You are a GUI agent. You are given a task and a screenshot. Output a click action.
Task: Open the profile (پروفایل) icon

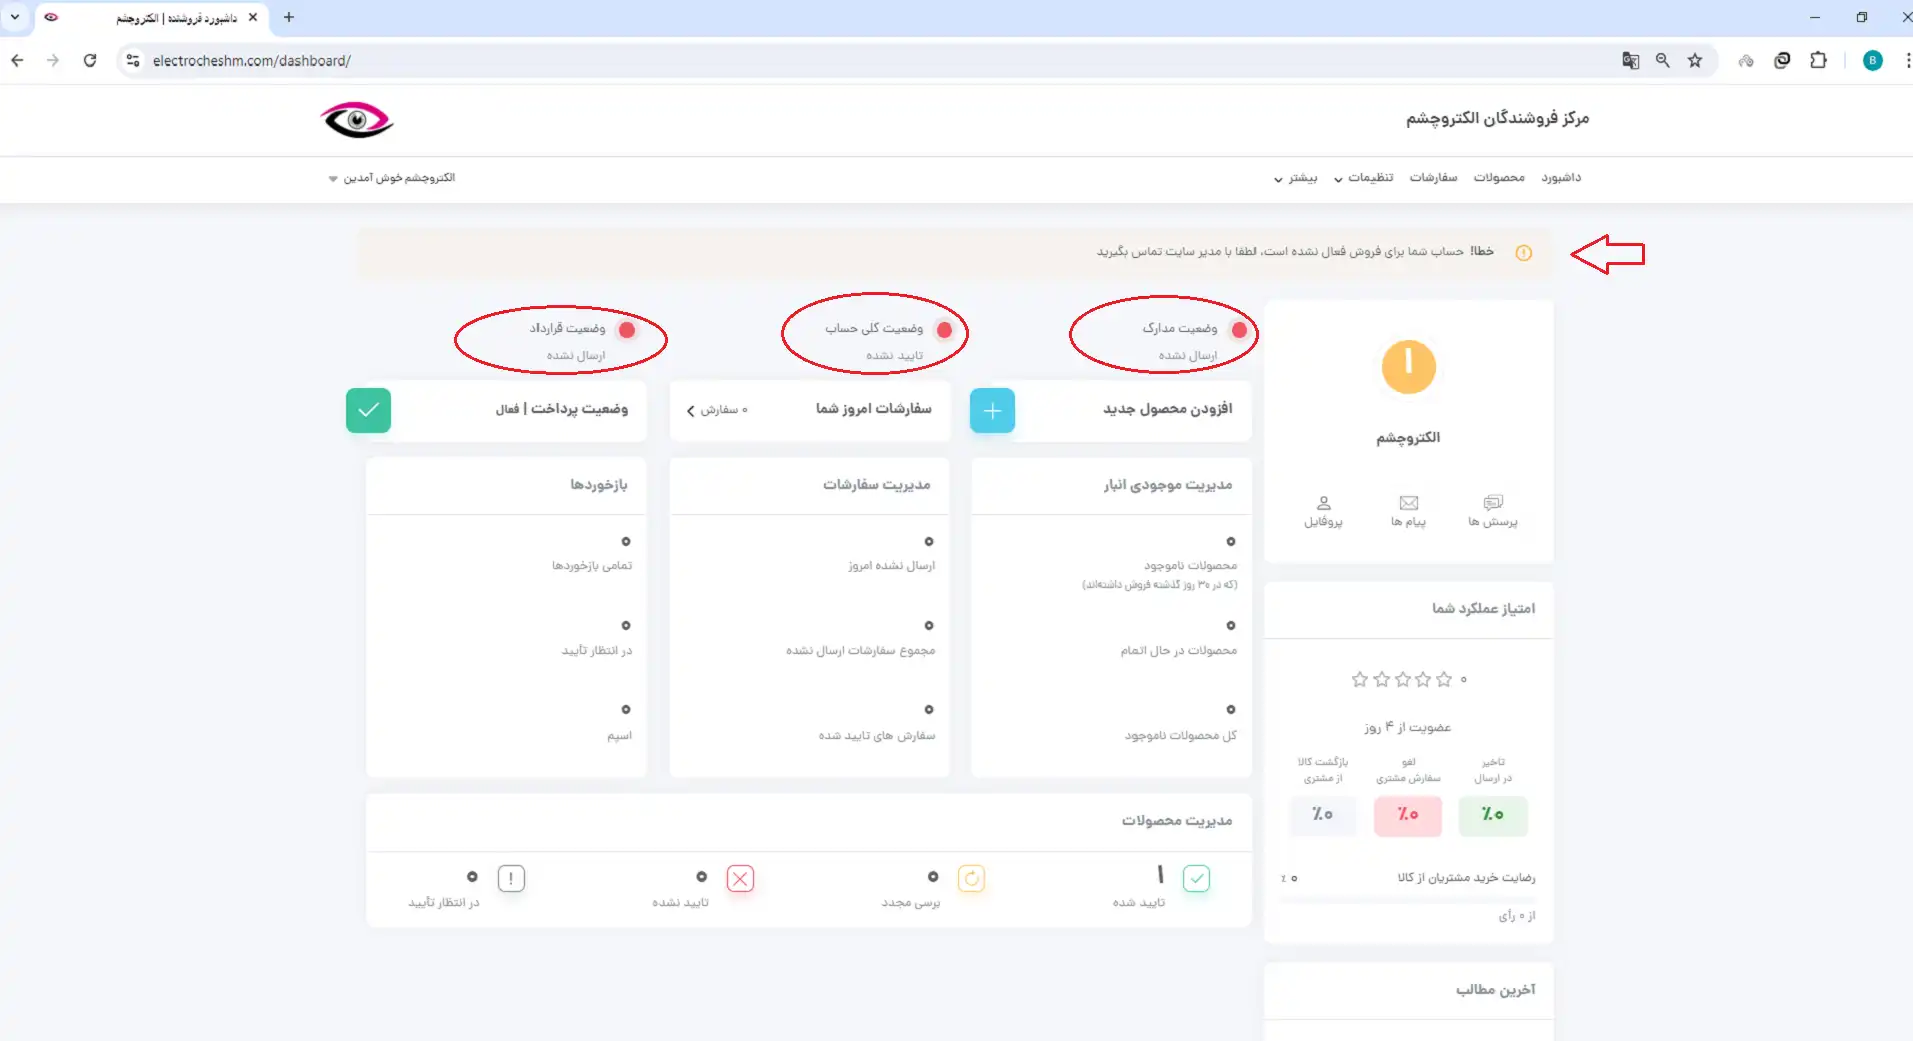[1323, 510]
